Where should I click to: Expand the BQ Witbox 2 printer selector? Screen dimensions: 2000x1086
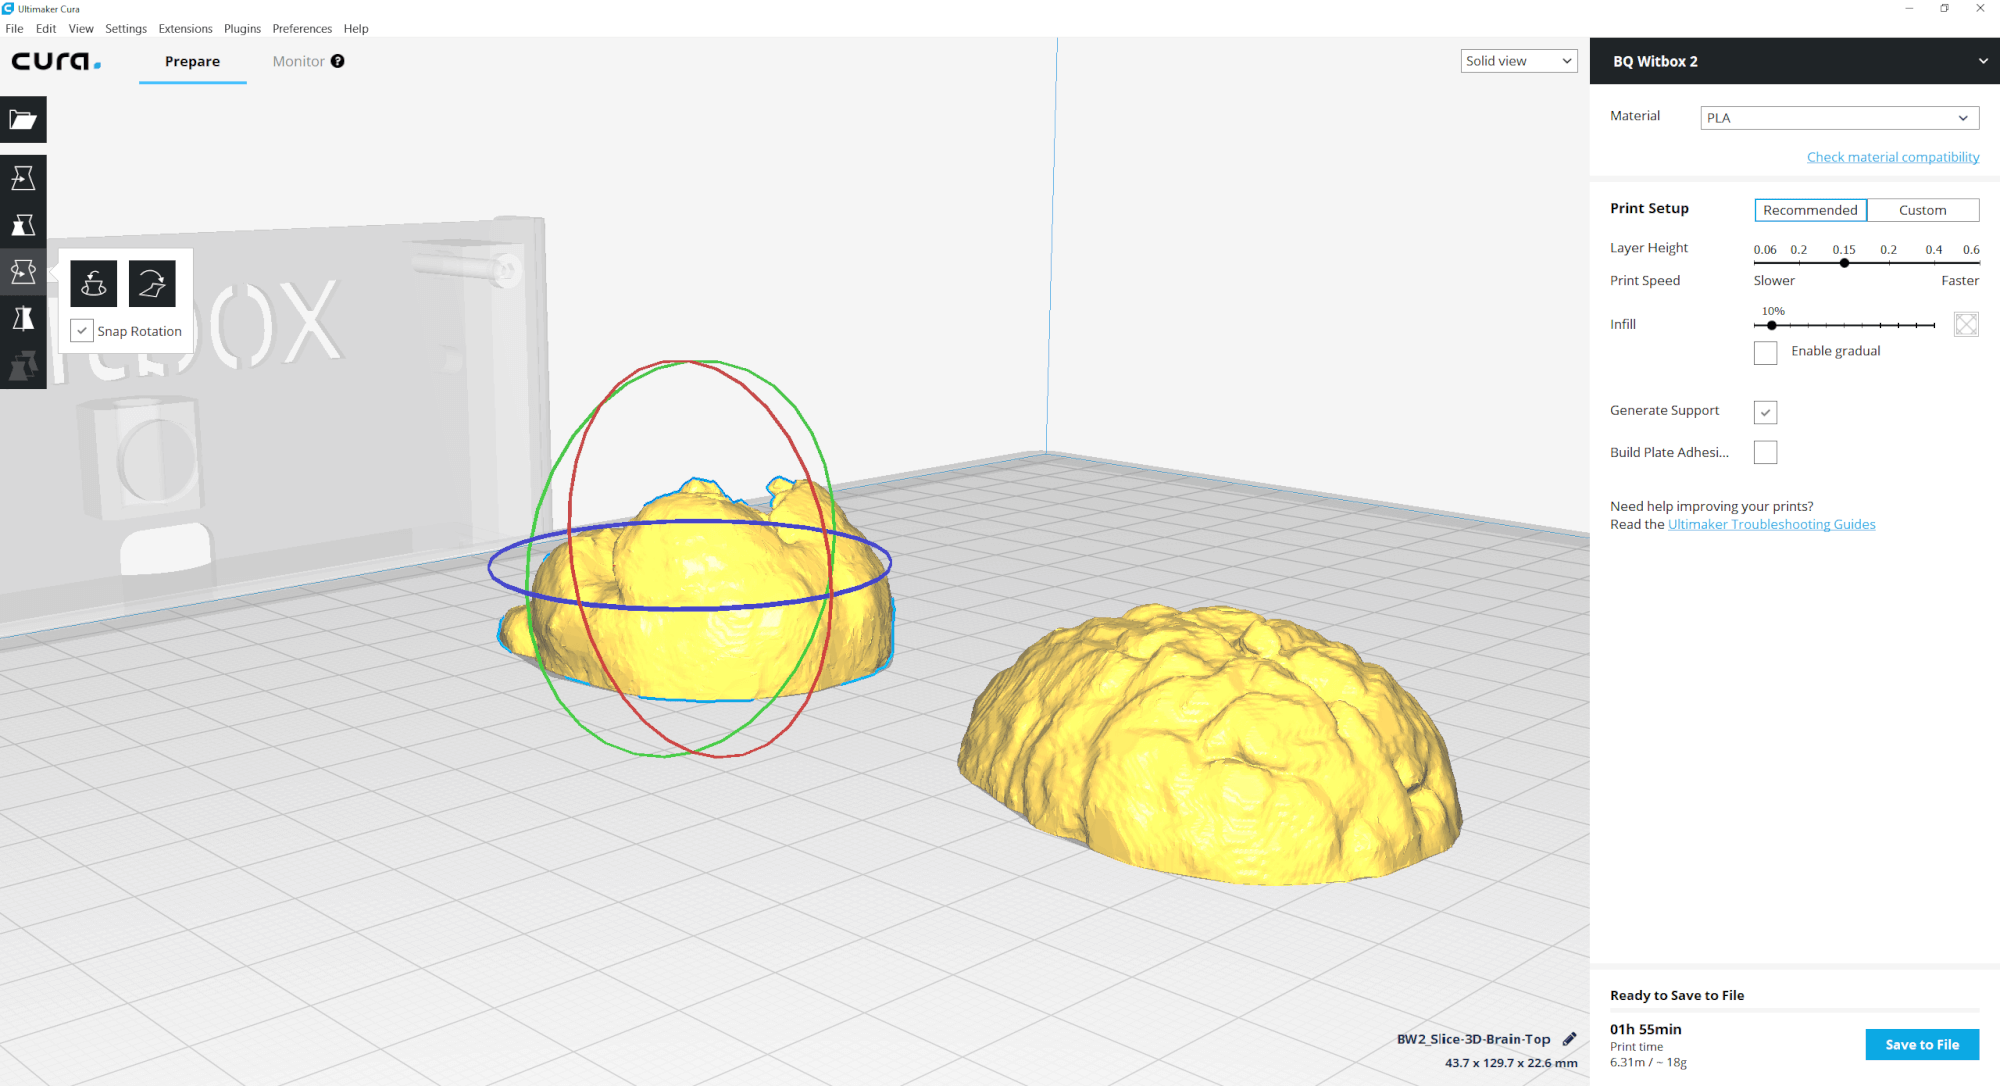1794,61
